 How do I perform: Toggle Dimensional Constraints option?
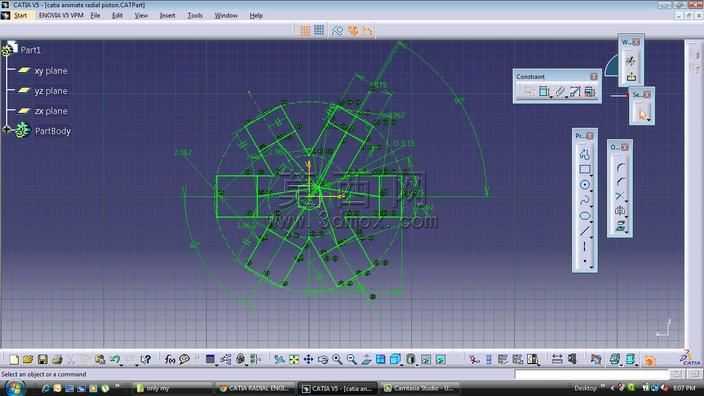point(368,31)
